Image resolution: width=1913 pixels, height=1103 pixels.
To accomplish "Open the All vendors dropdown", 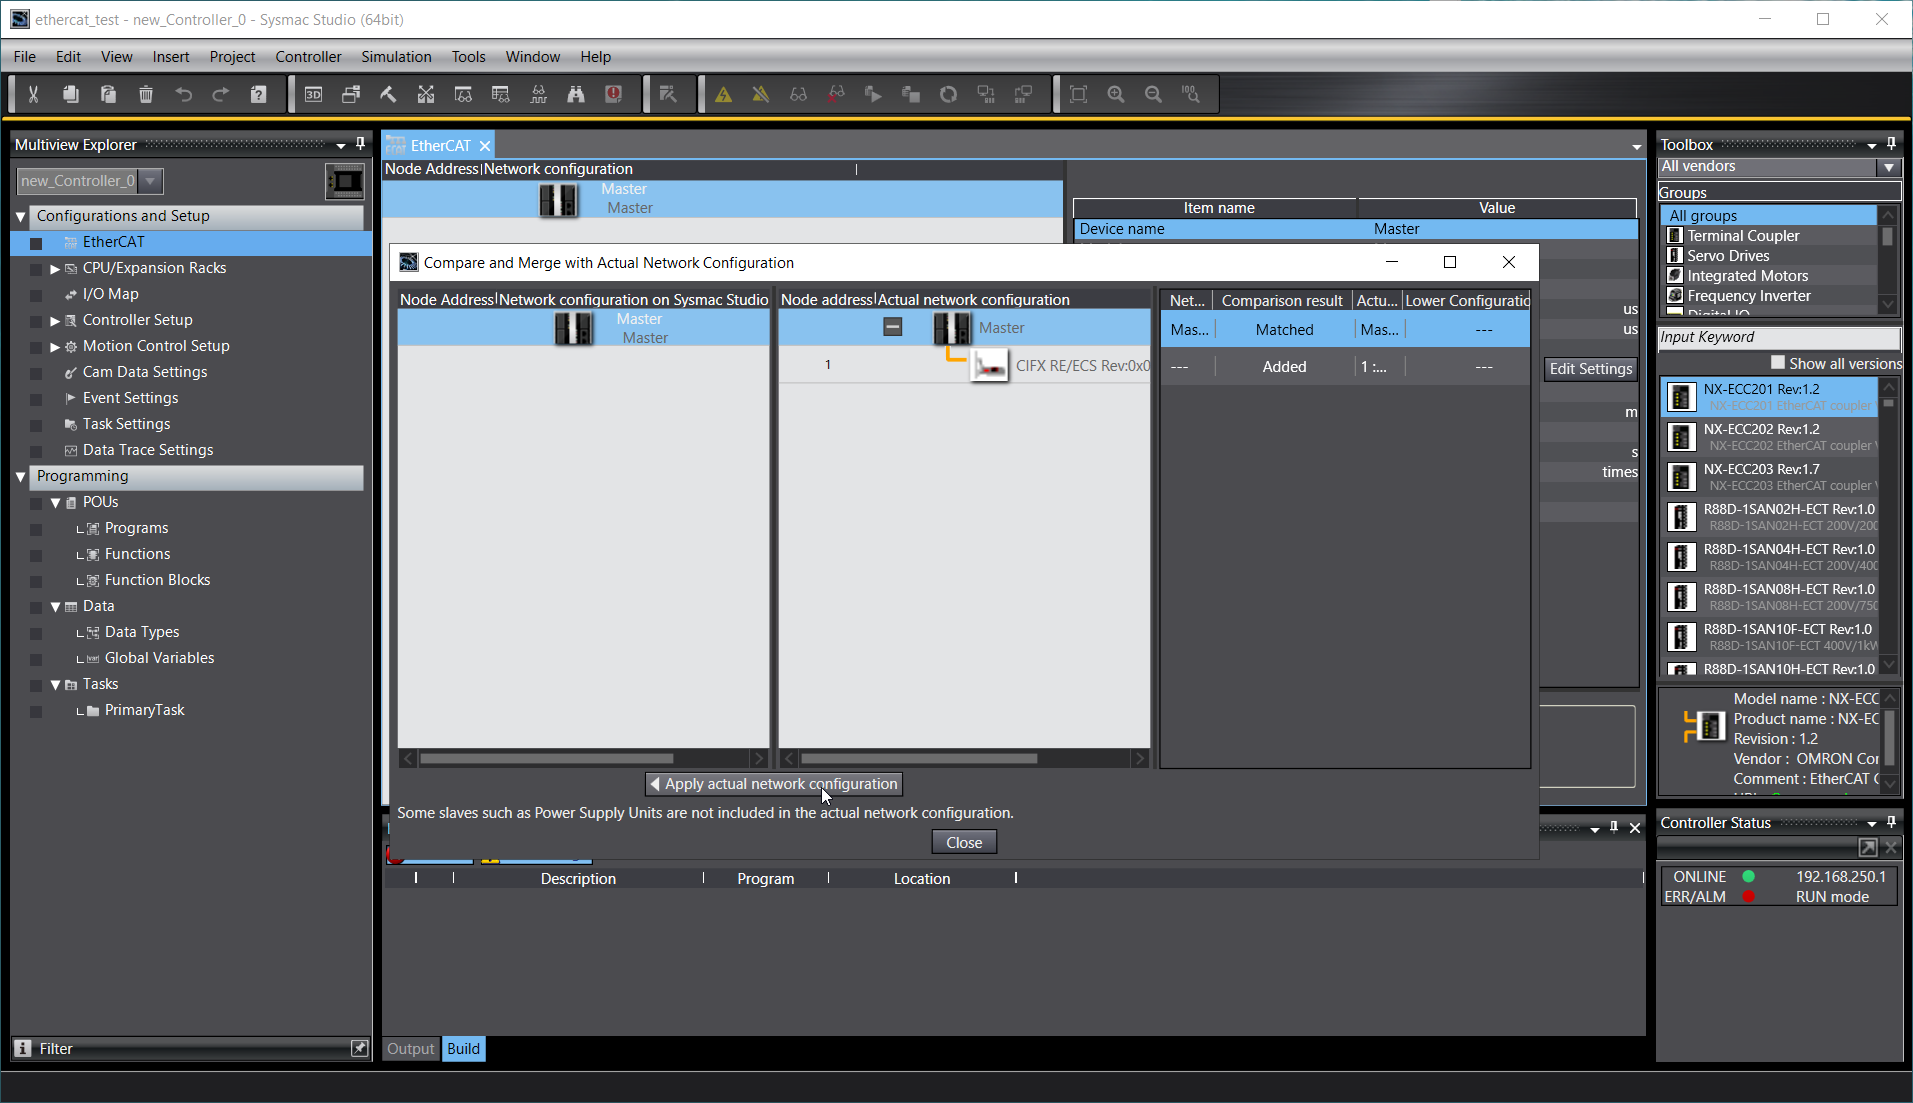I will pos(1888,167).
